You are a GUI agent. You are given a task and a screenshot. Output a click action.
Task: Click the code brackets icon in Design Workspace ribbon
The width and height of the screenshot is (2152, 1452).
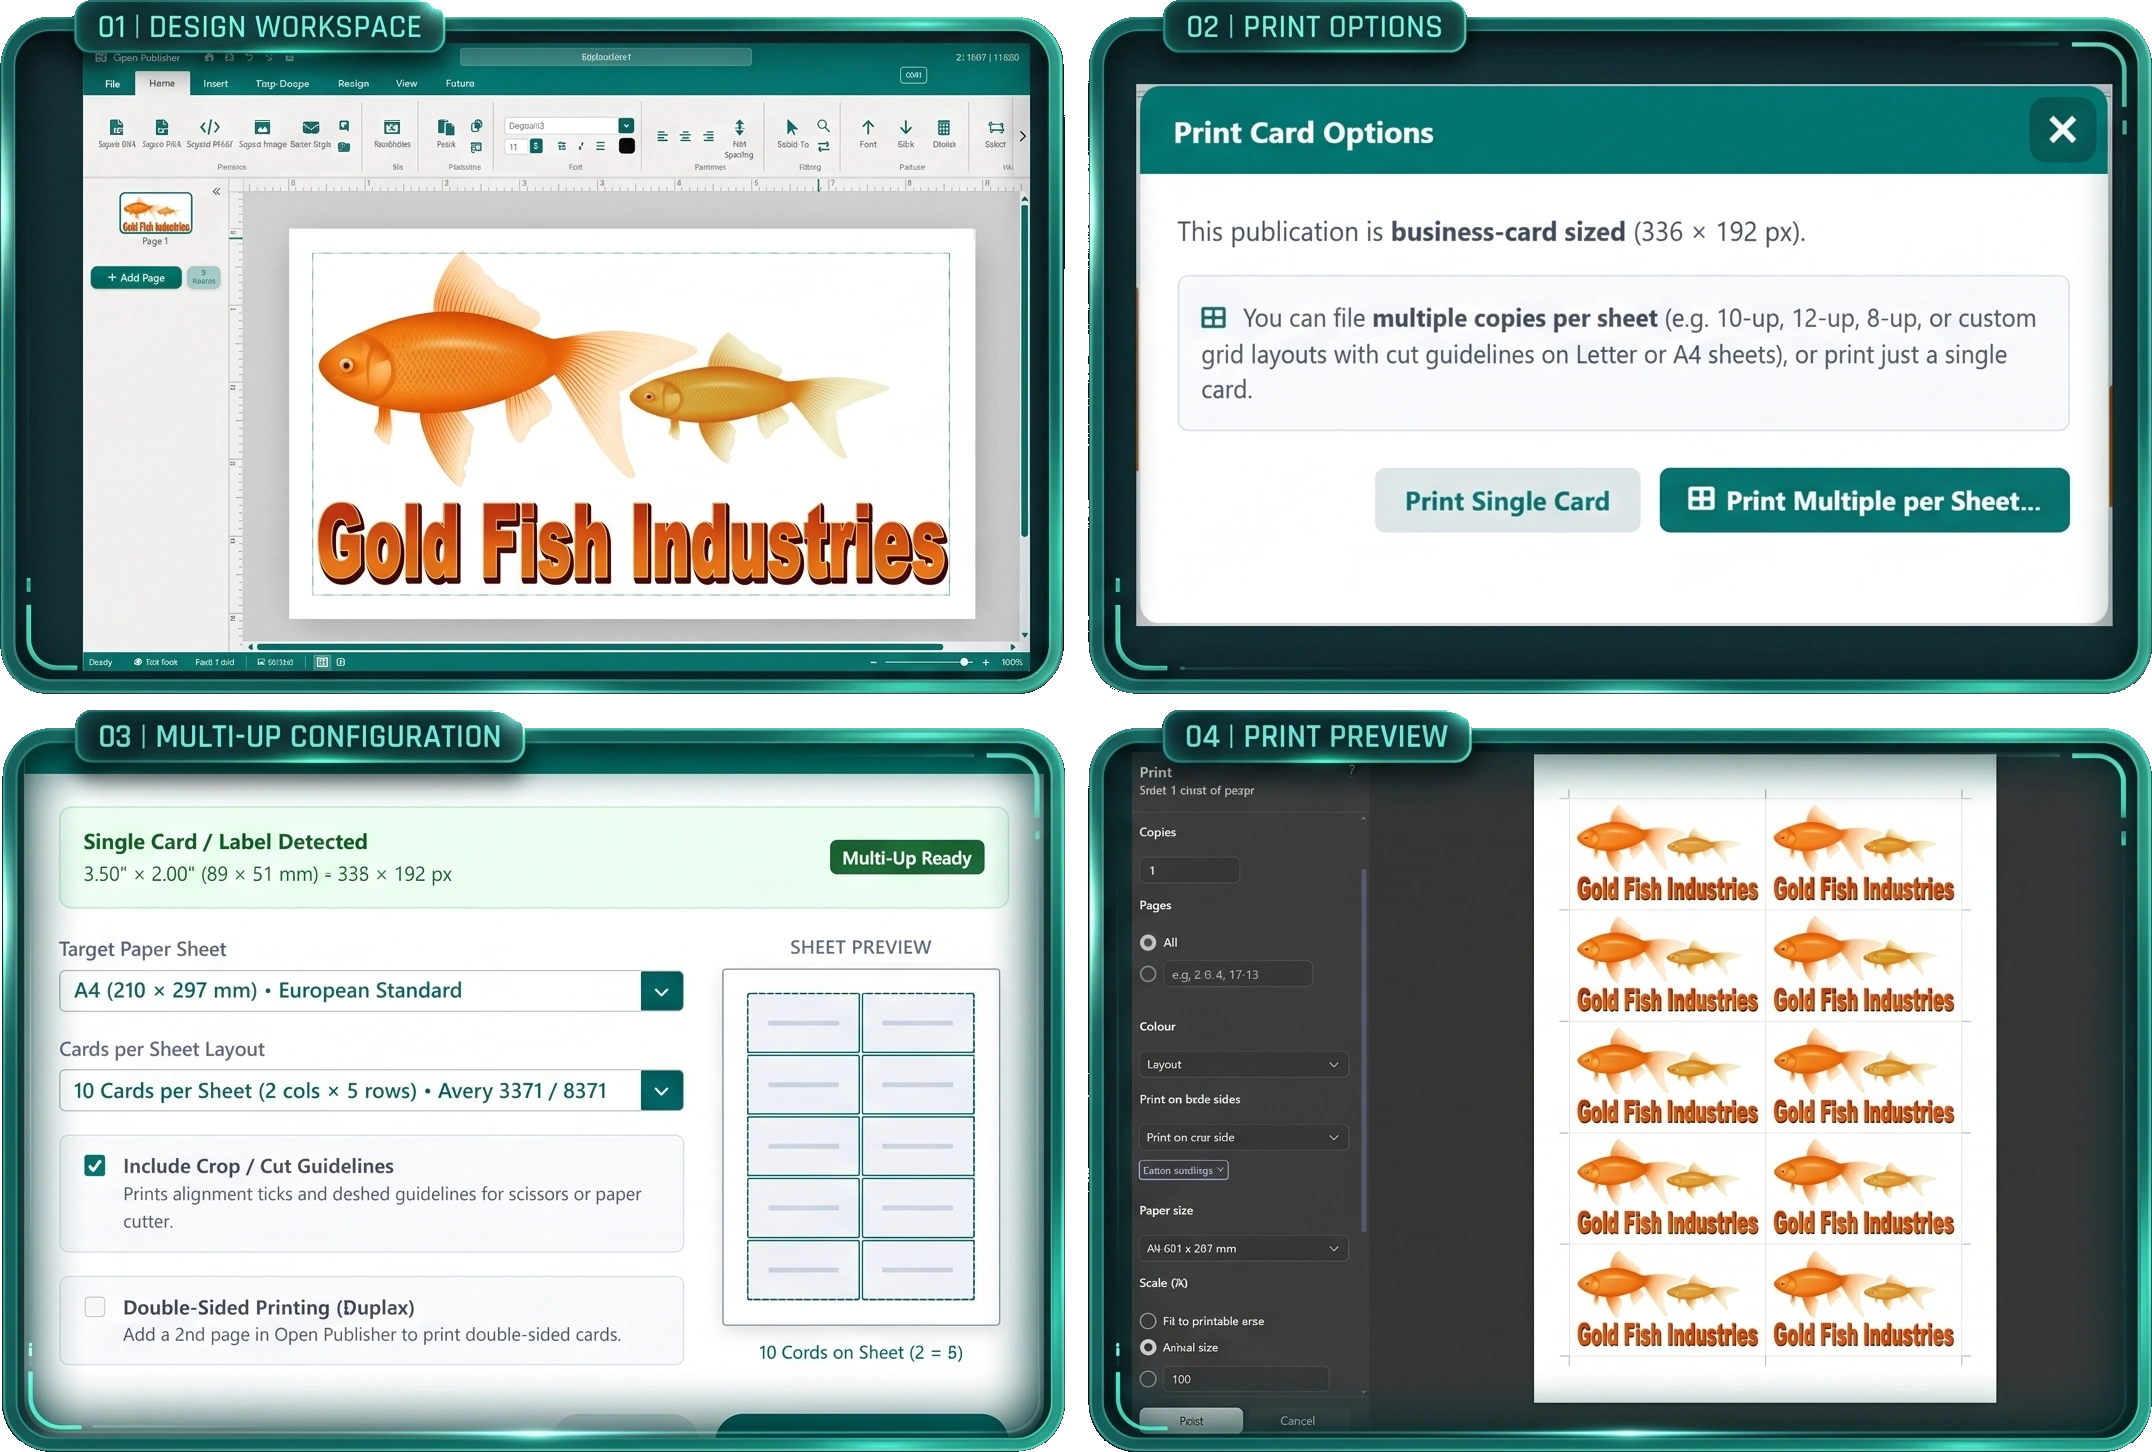209,127
